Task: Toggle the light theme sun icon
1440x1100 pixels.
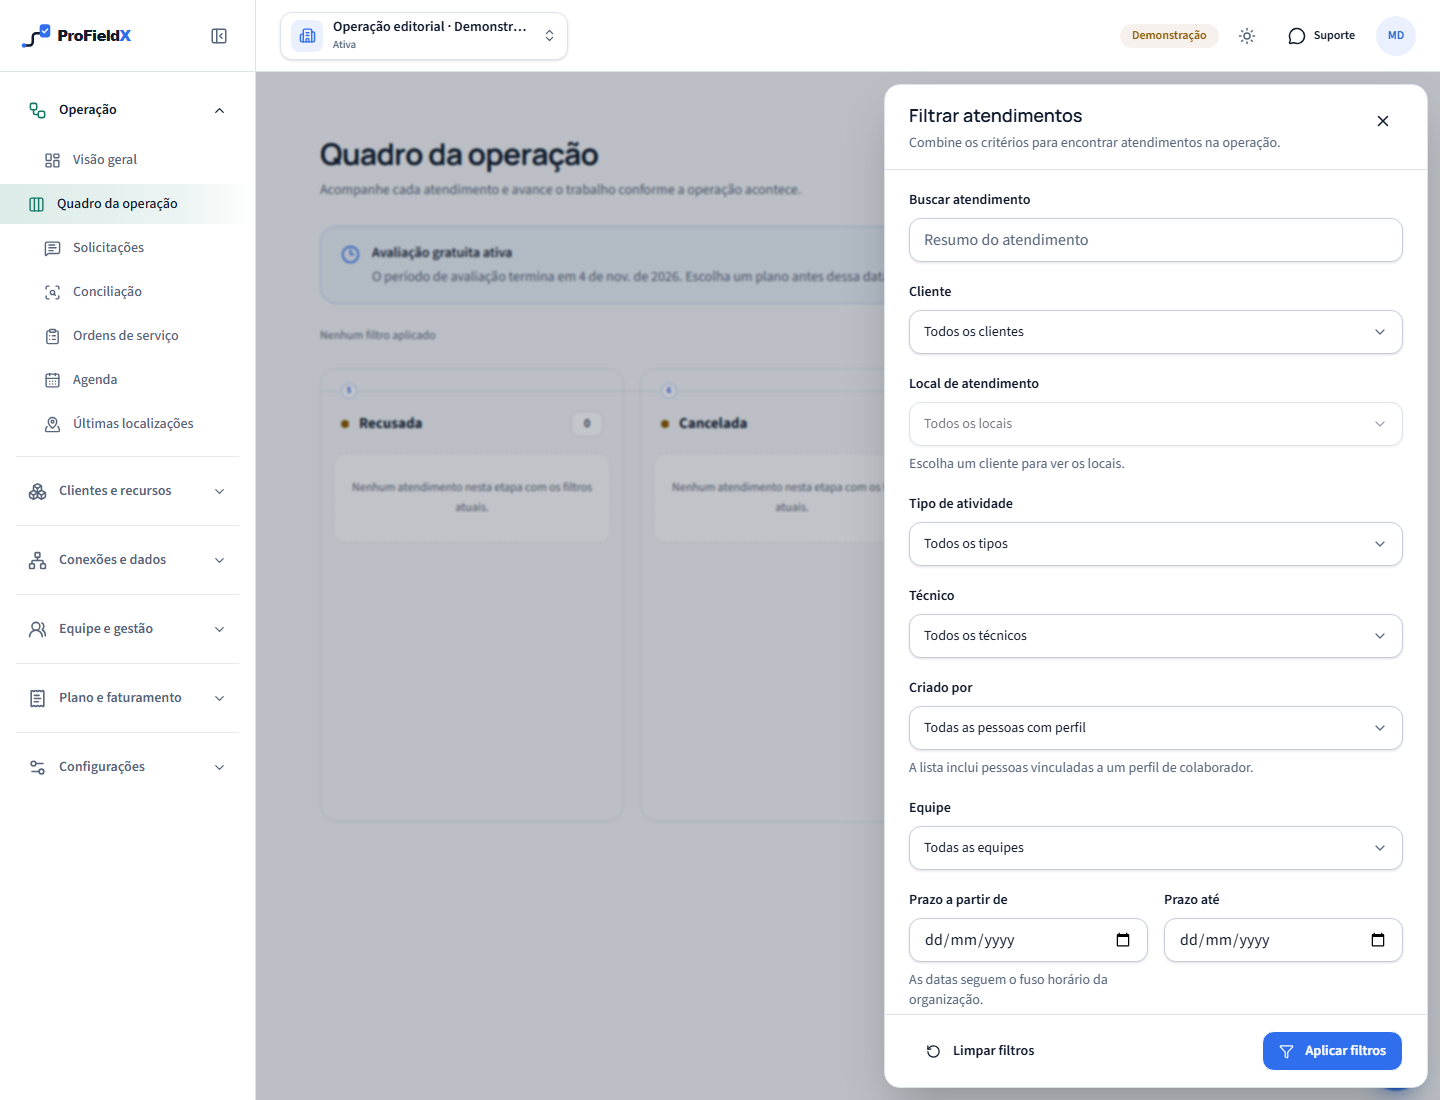Action: [1247, 36]
